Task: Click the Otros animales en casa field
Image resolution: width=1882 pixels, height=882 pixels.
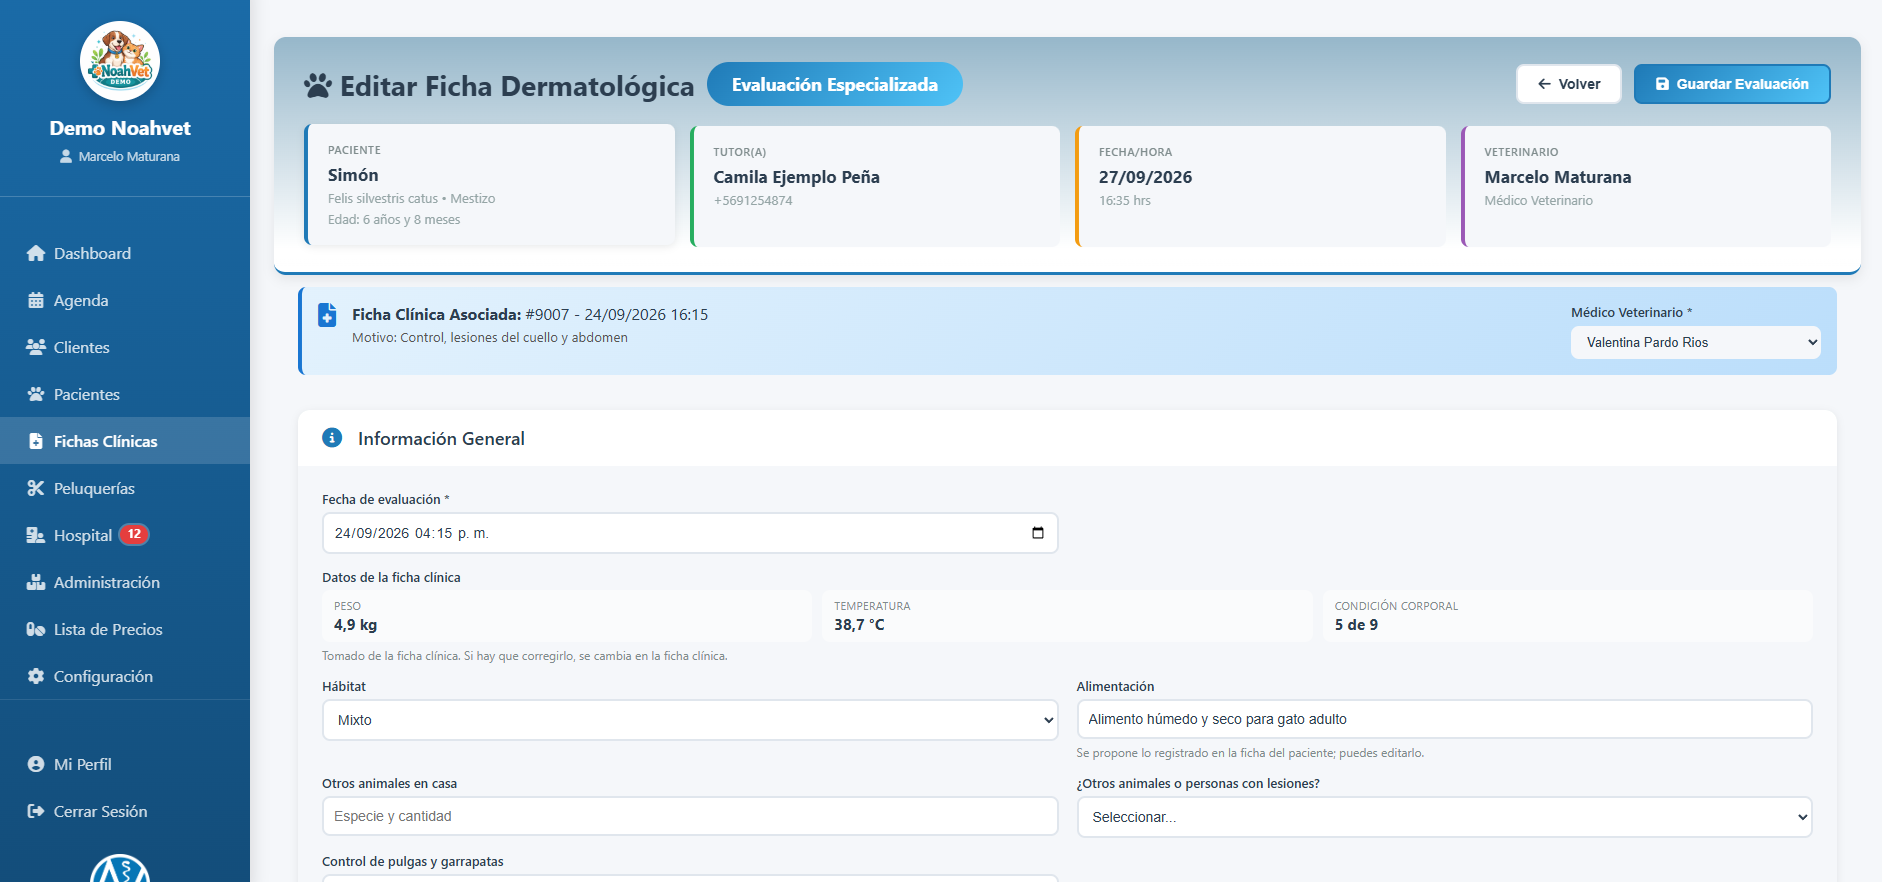Action: [x=690, y=816]
